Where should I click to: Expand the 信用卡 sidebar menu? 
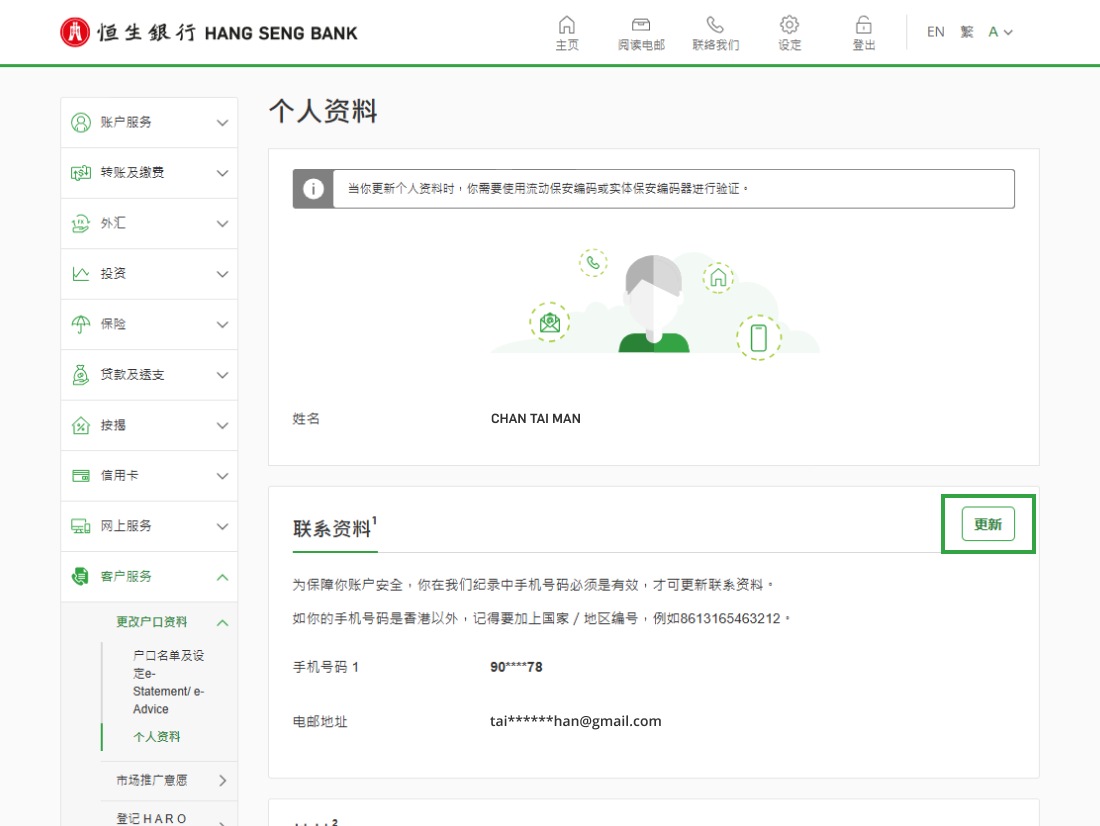(x=149, y=476)
